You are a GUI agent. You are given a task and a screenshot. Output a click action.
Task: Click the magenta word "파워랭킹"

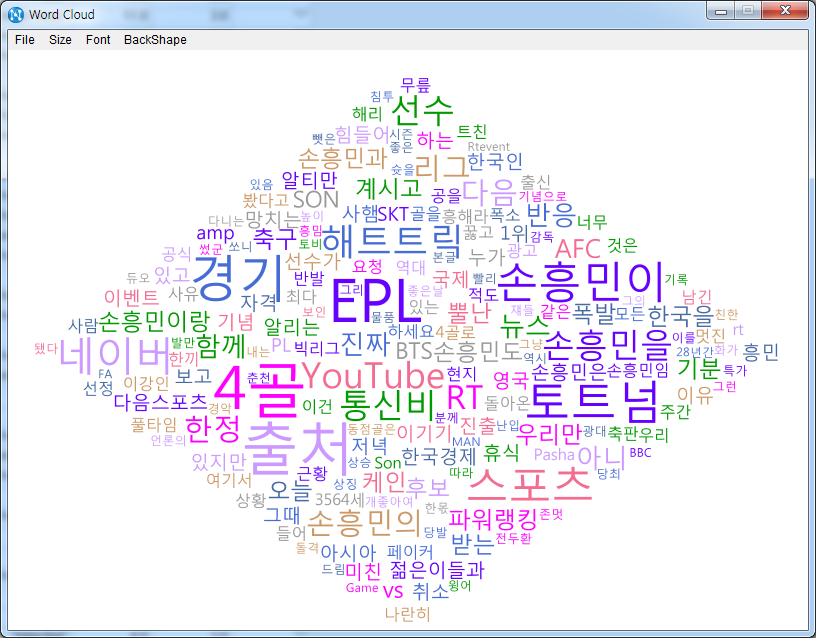(x=492, y=519)
